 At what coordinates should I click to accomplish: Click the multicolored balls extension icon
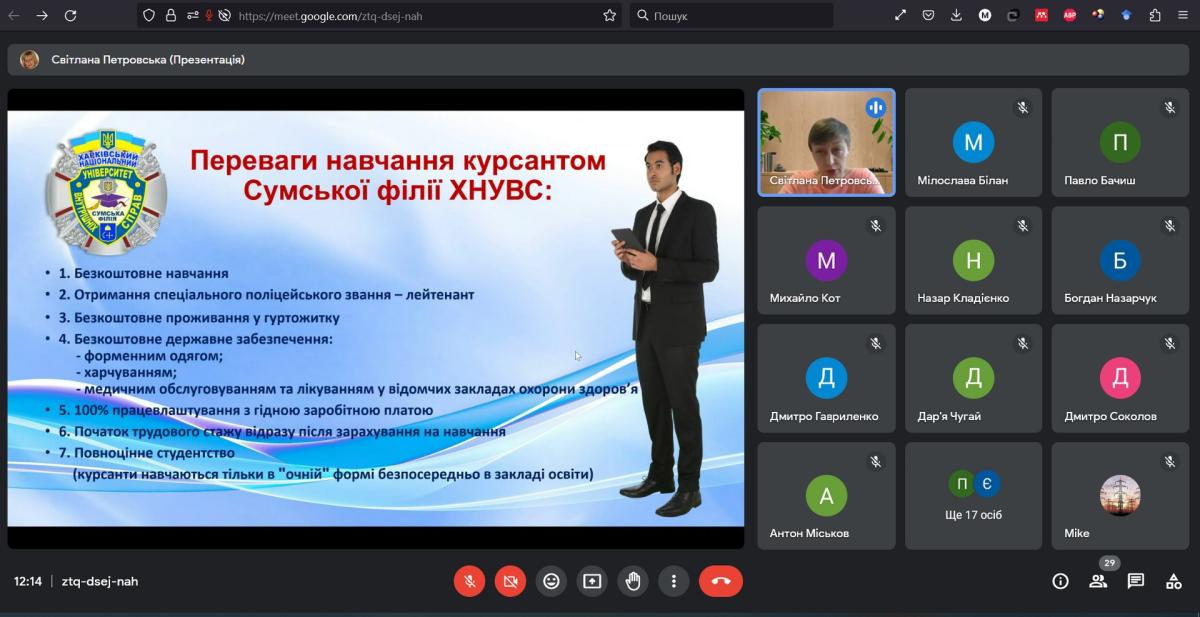click(1098, 15)
